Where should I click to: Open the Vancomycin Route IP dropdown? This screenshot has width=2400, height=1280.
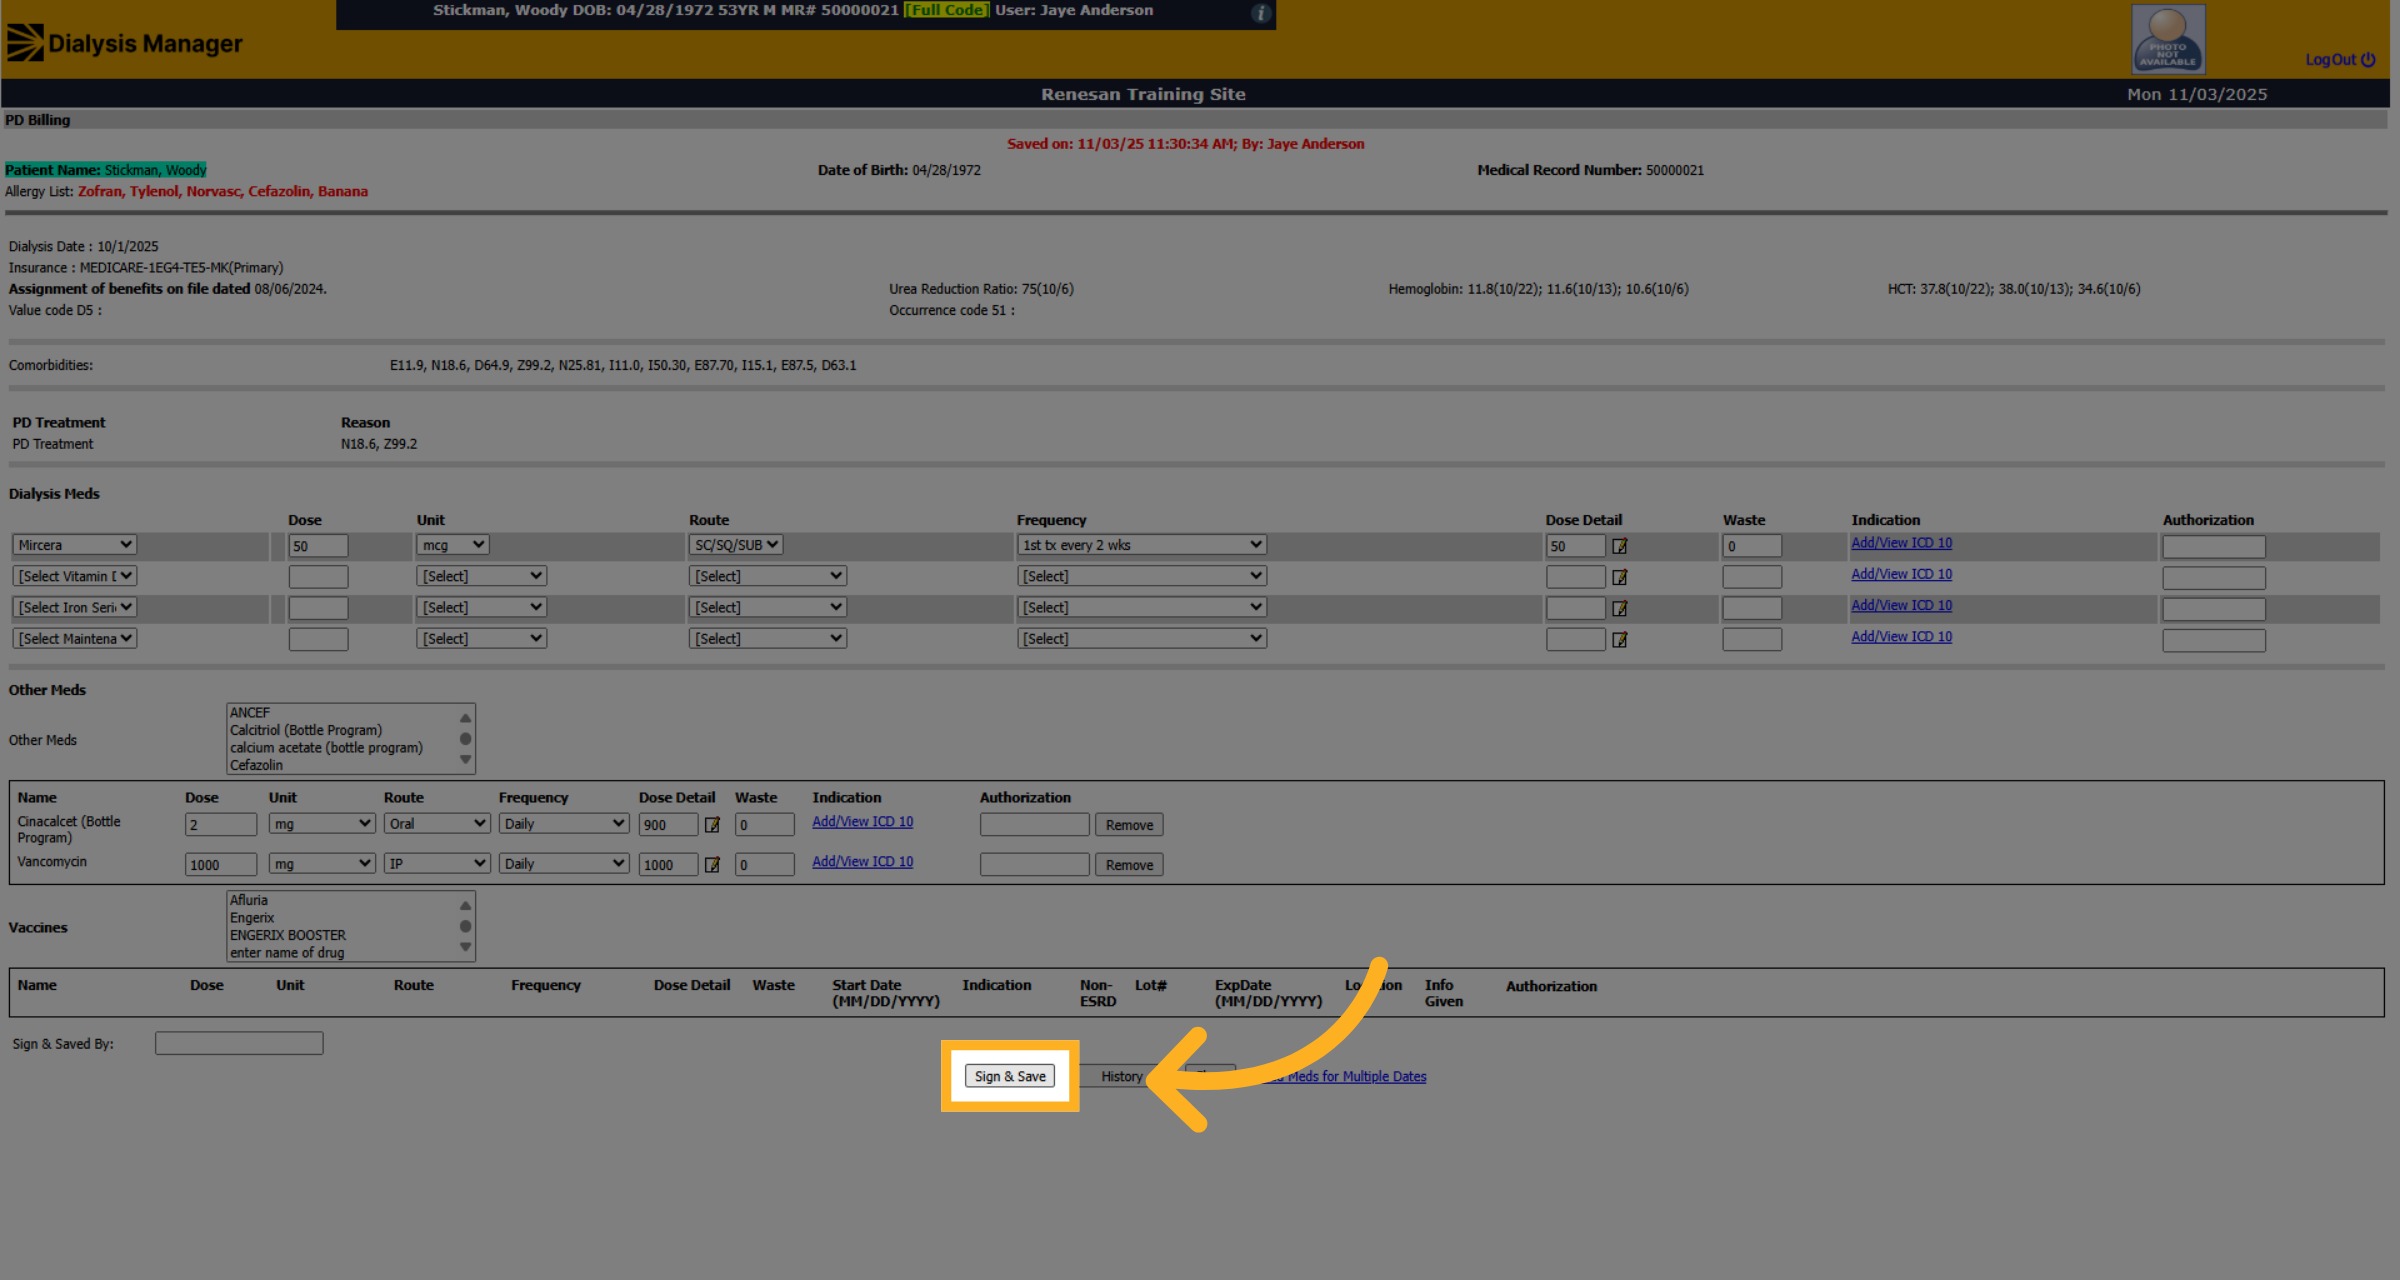(x=437, y=863)
